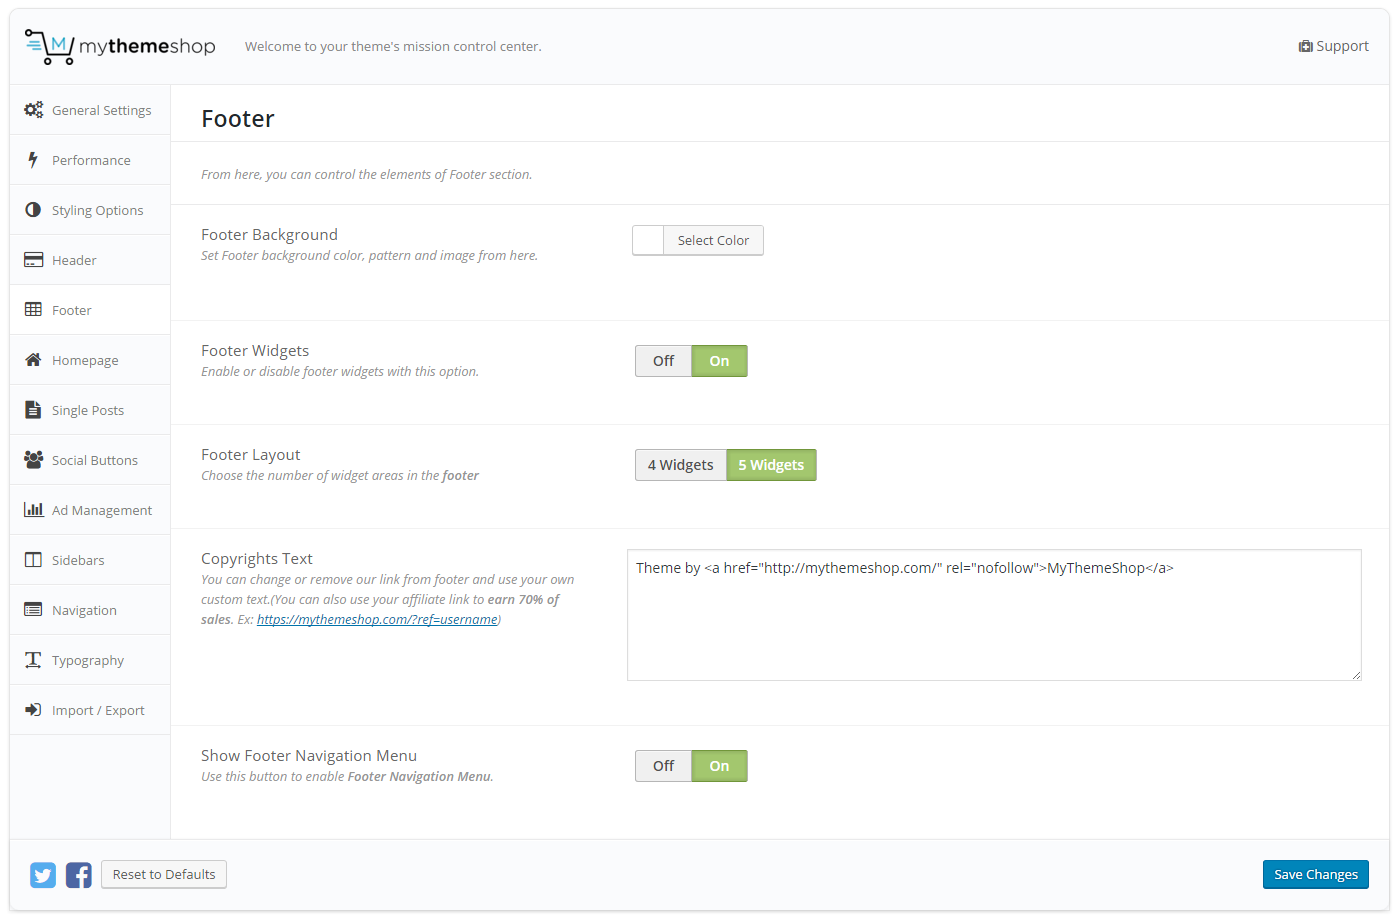Turn off Footer Widgets

(662, 360)
